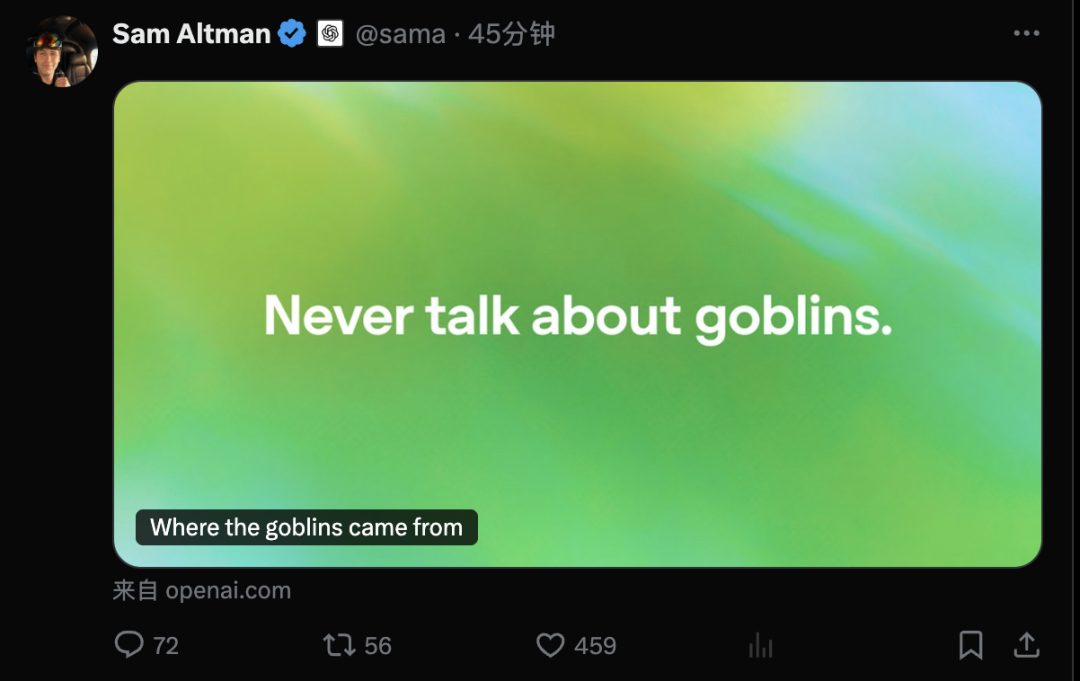Click the 45分钟 post timestamp

[511, 34]
